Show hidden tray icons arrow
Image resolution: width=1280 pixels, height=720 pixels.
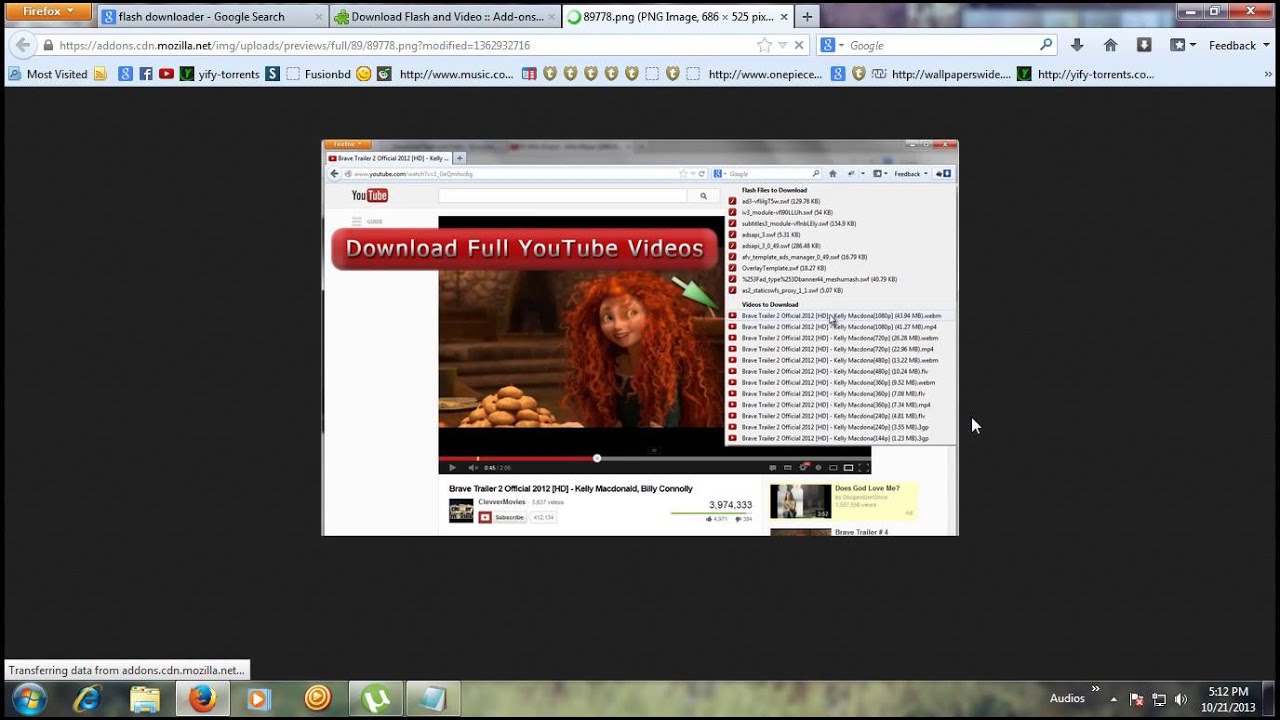click(1114, 699)
